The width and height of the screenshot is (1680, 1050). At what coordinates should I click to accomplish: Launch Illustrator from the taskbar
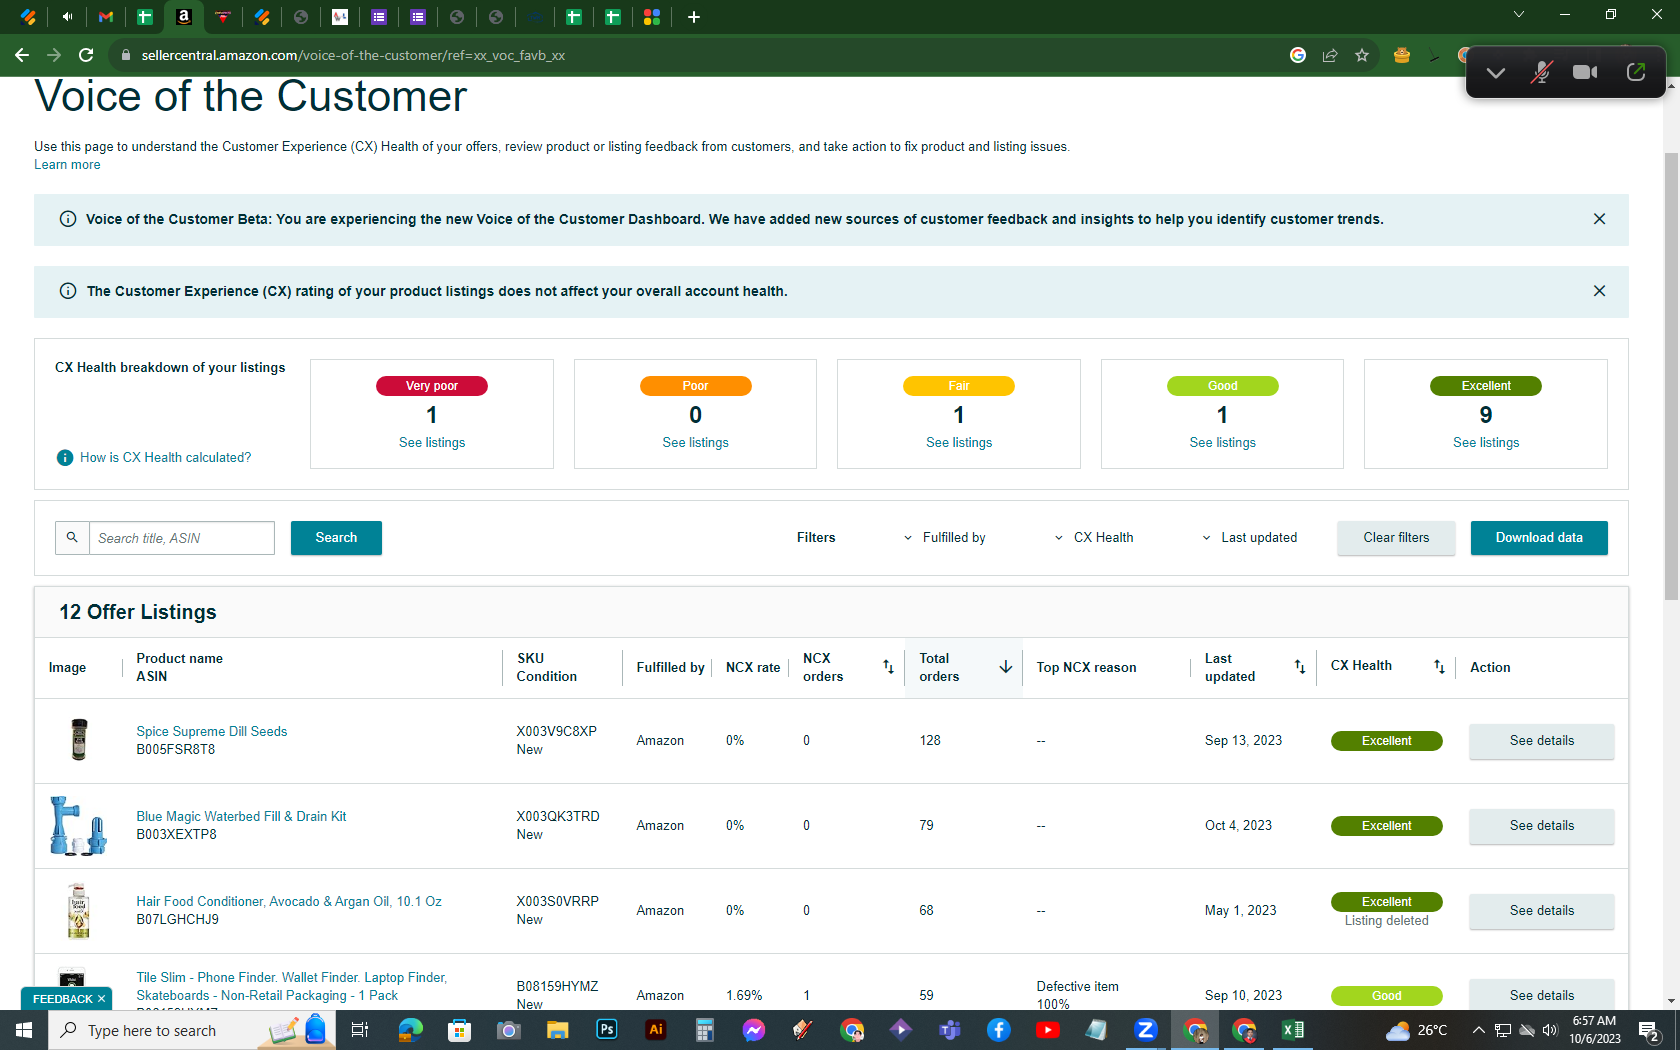[656, 1030]
